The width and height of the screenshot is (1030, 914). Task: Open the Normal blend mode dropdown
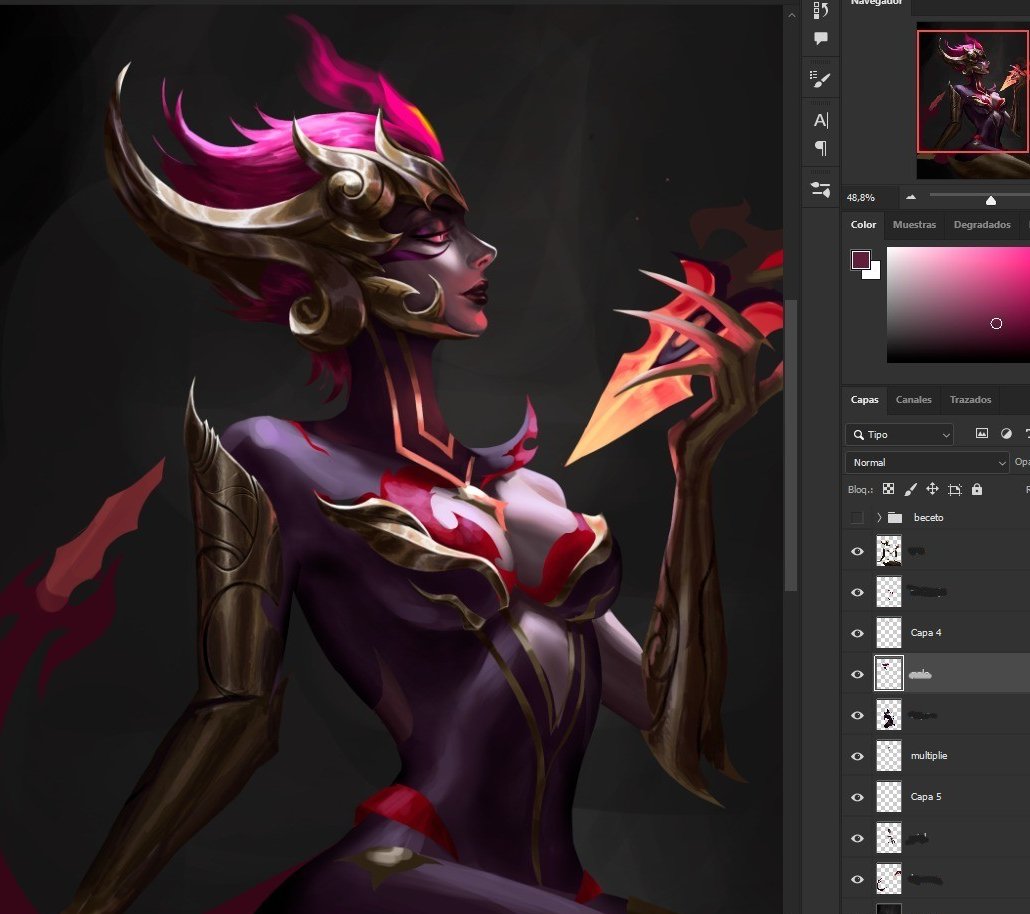[927, 463]
